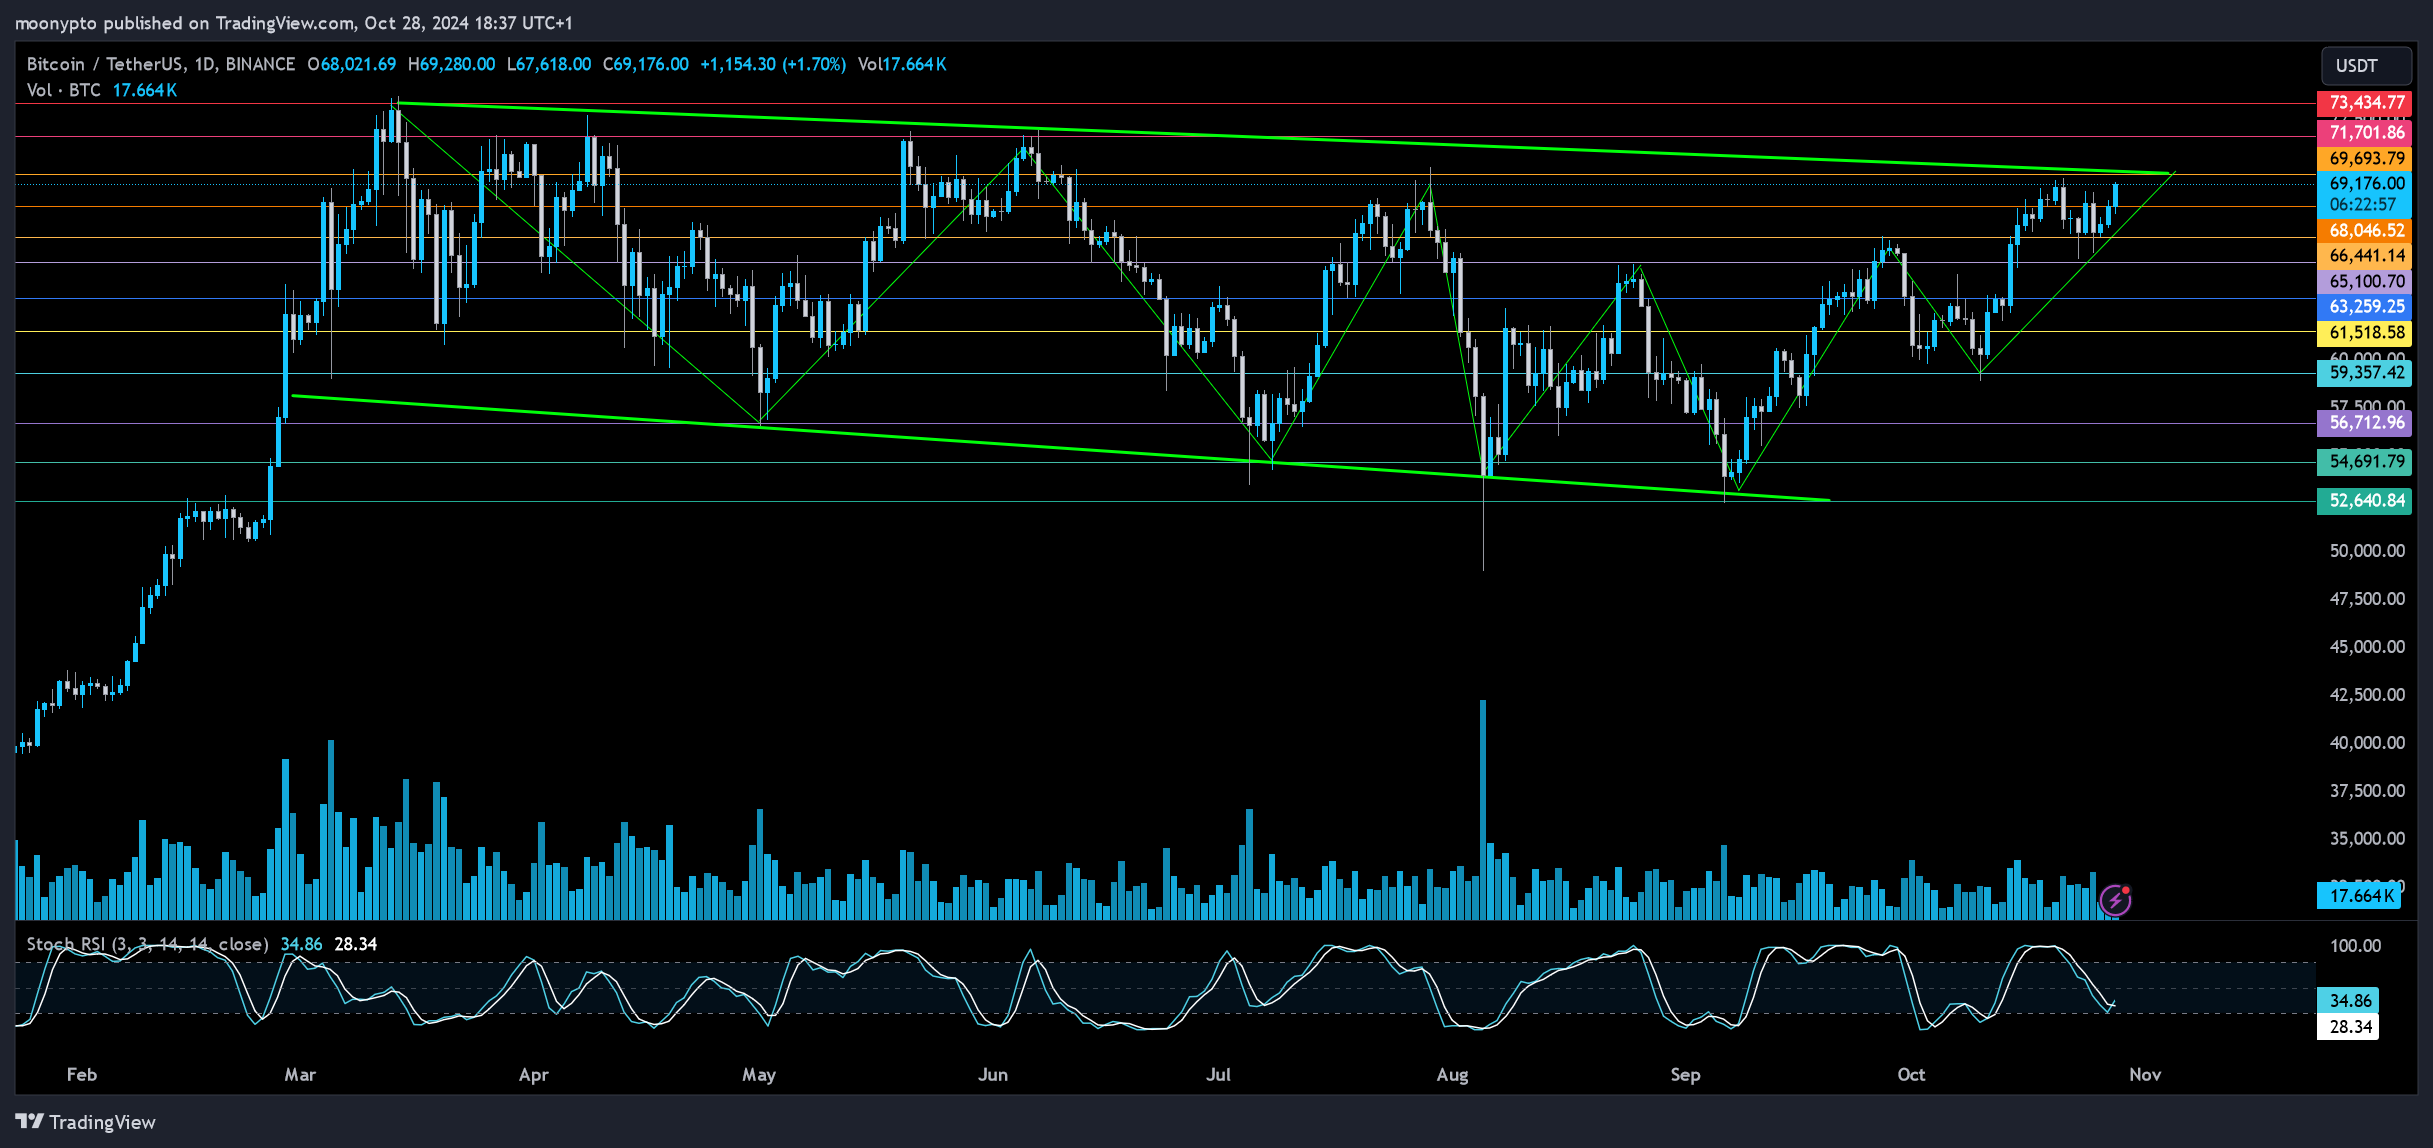This screenshot has height=1148, width=2433.
Task: Click the 42,500.00 price axis tick
Action: (2367, 695)
